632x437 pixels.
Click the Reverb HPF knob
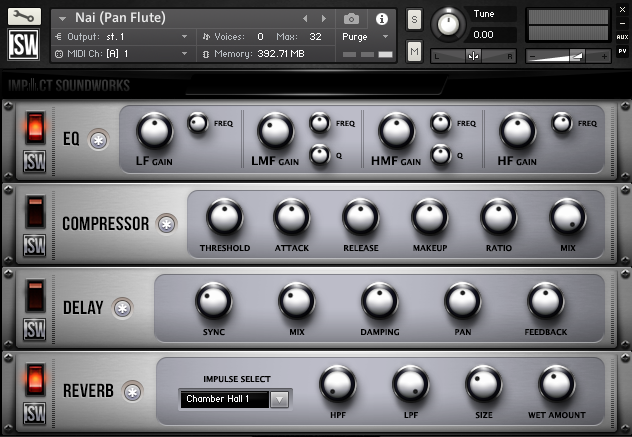tap(338, 384)
